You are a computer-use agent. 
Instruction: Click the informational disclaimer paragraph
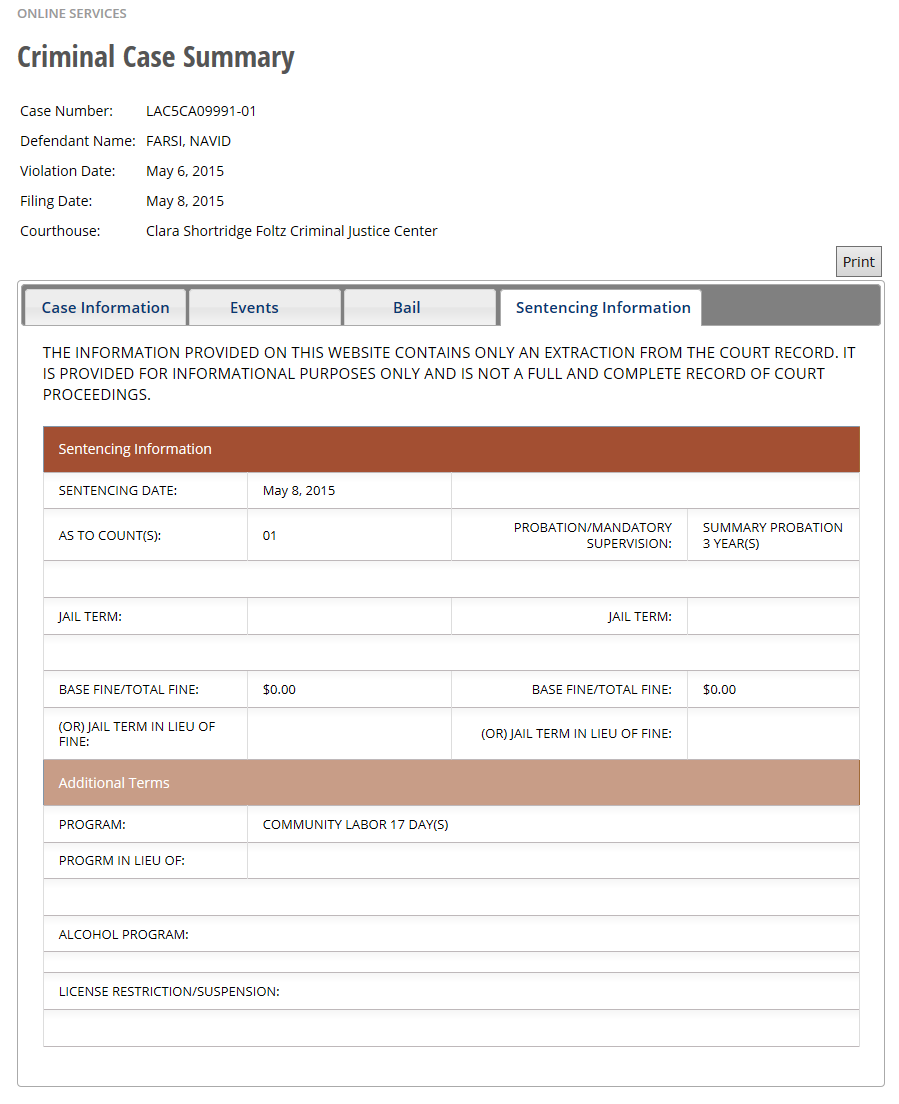point(449,374)
